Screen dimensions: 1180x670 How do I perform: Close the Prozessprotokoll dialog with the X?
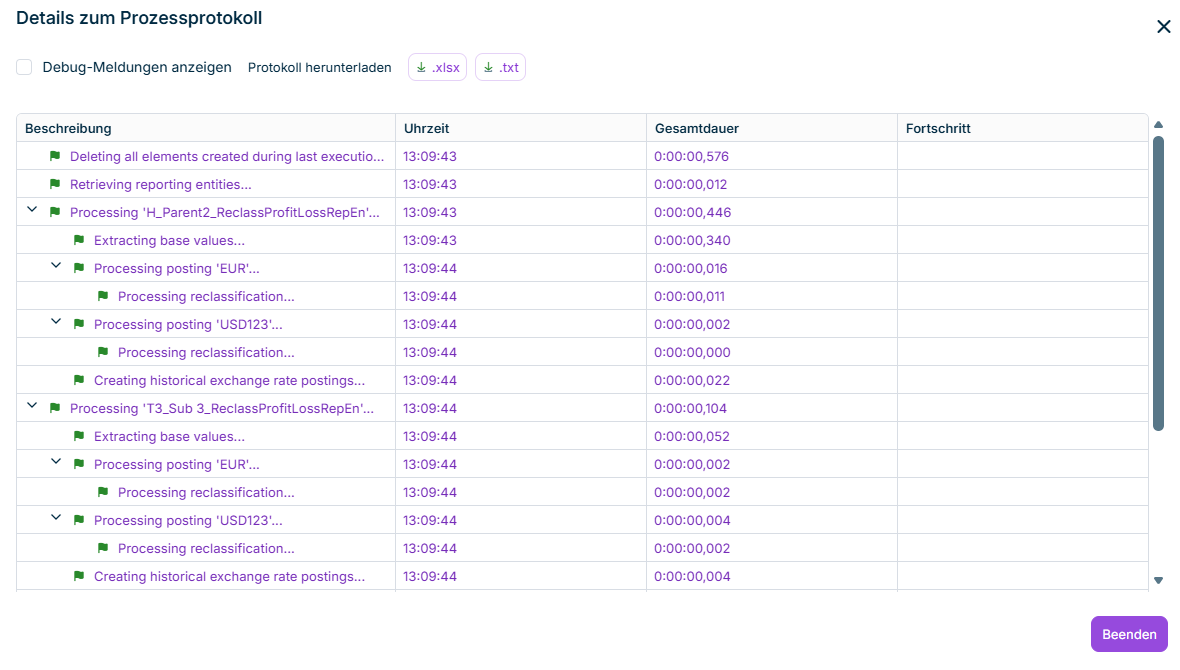[1163, 27]
